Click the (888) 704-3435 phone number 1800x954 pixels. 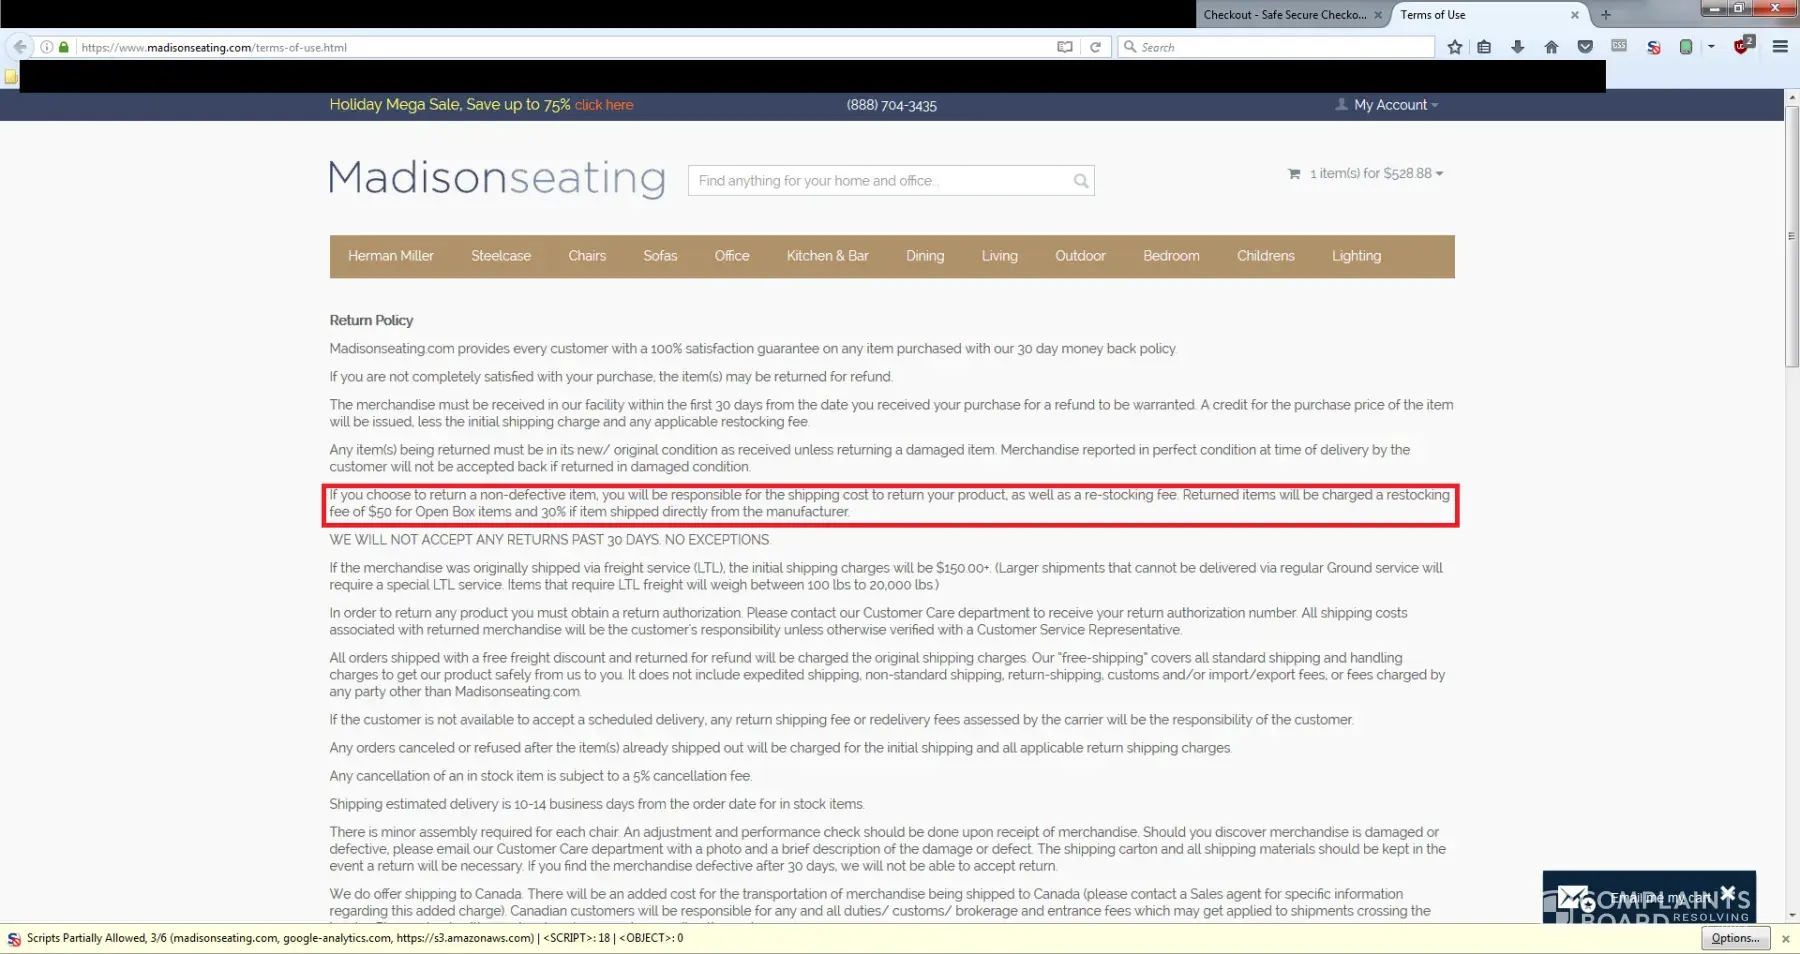click(892, 105)
